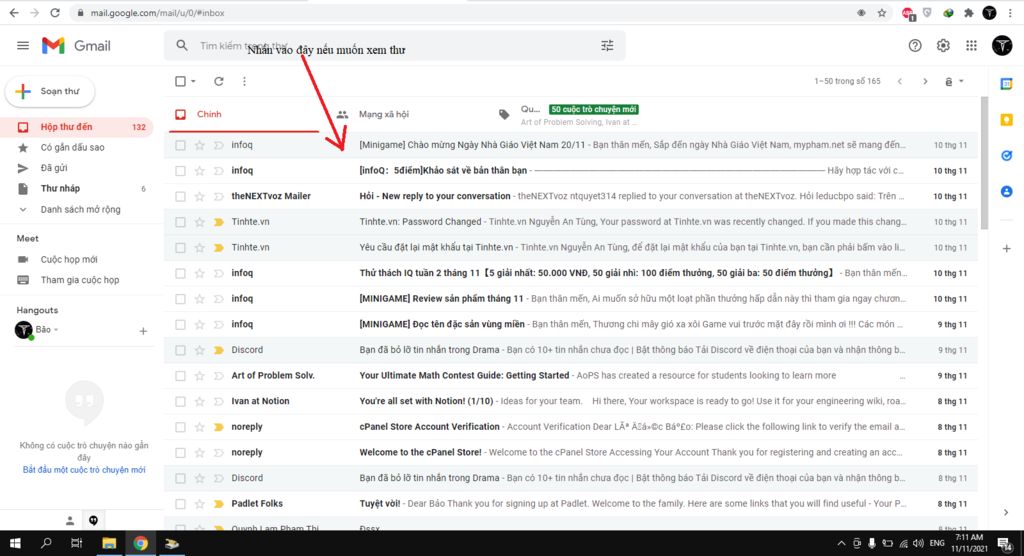Click the Soạn thư compose button
This screenshot has width=1024, height=556.
coord(50,91)
